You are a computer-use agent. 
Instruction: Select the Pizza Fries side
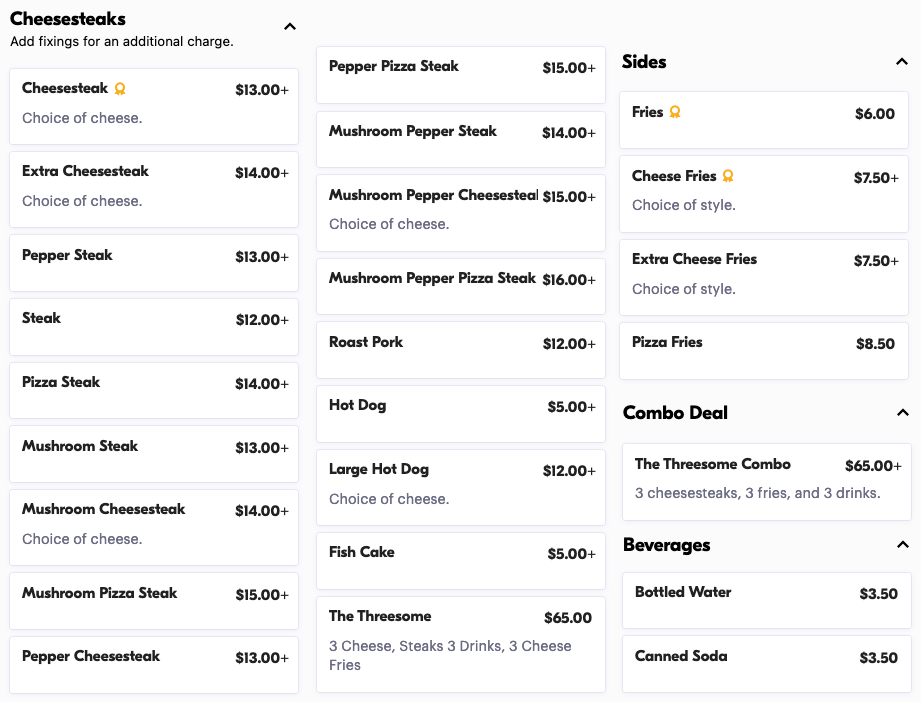764,351
